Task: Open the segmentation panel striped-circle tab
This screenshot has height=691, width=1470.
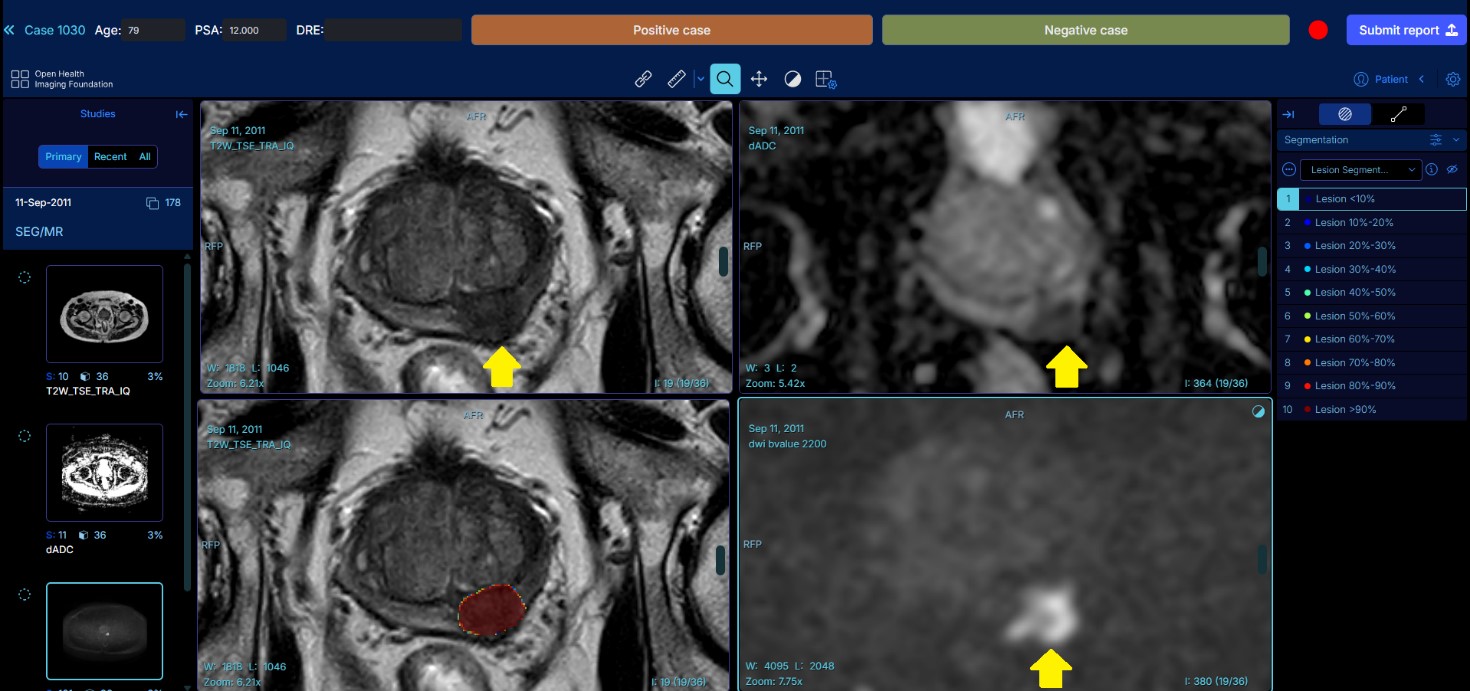Action: 1345,114
